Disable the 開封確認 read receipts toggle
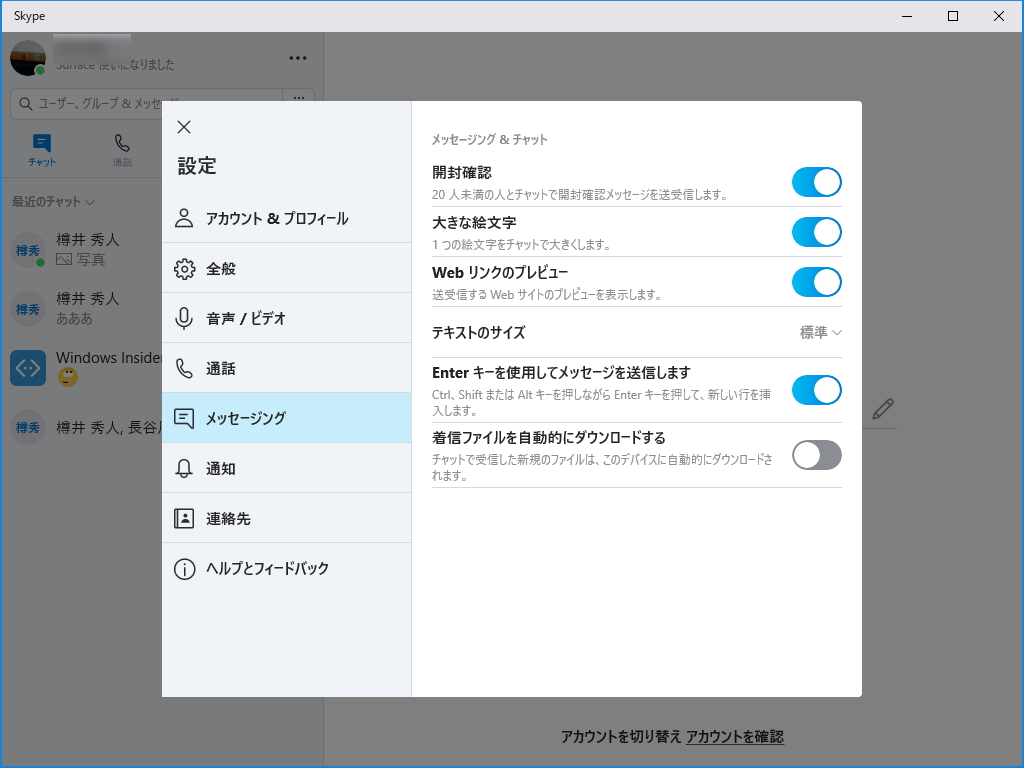Screen dimensions: 1024x768 click(816, 182)
